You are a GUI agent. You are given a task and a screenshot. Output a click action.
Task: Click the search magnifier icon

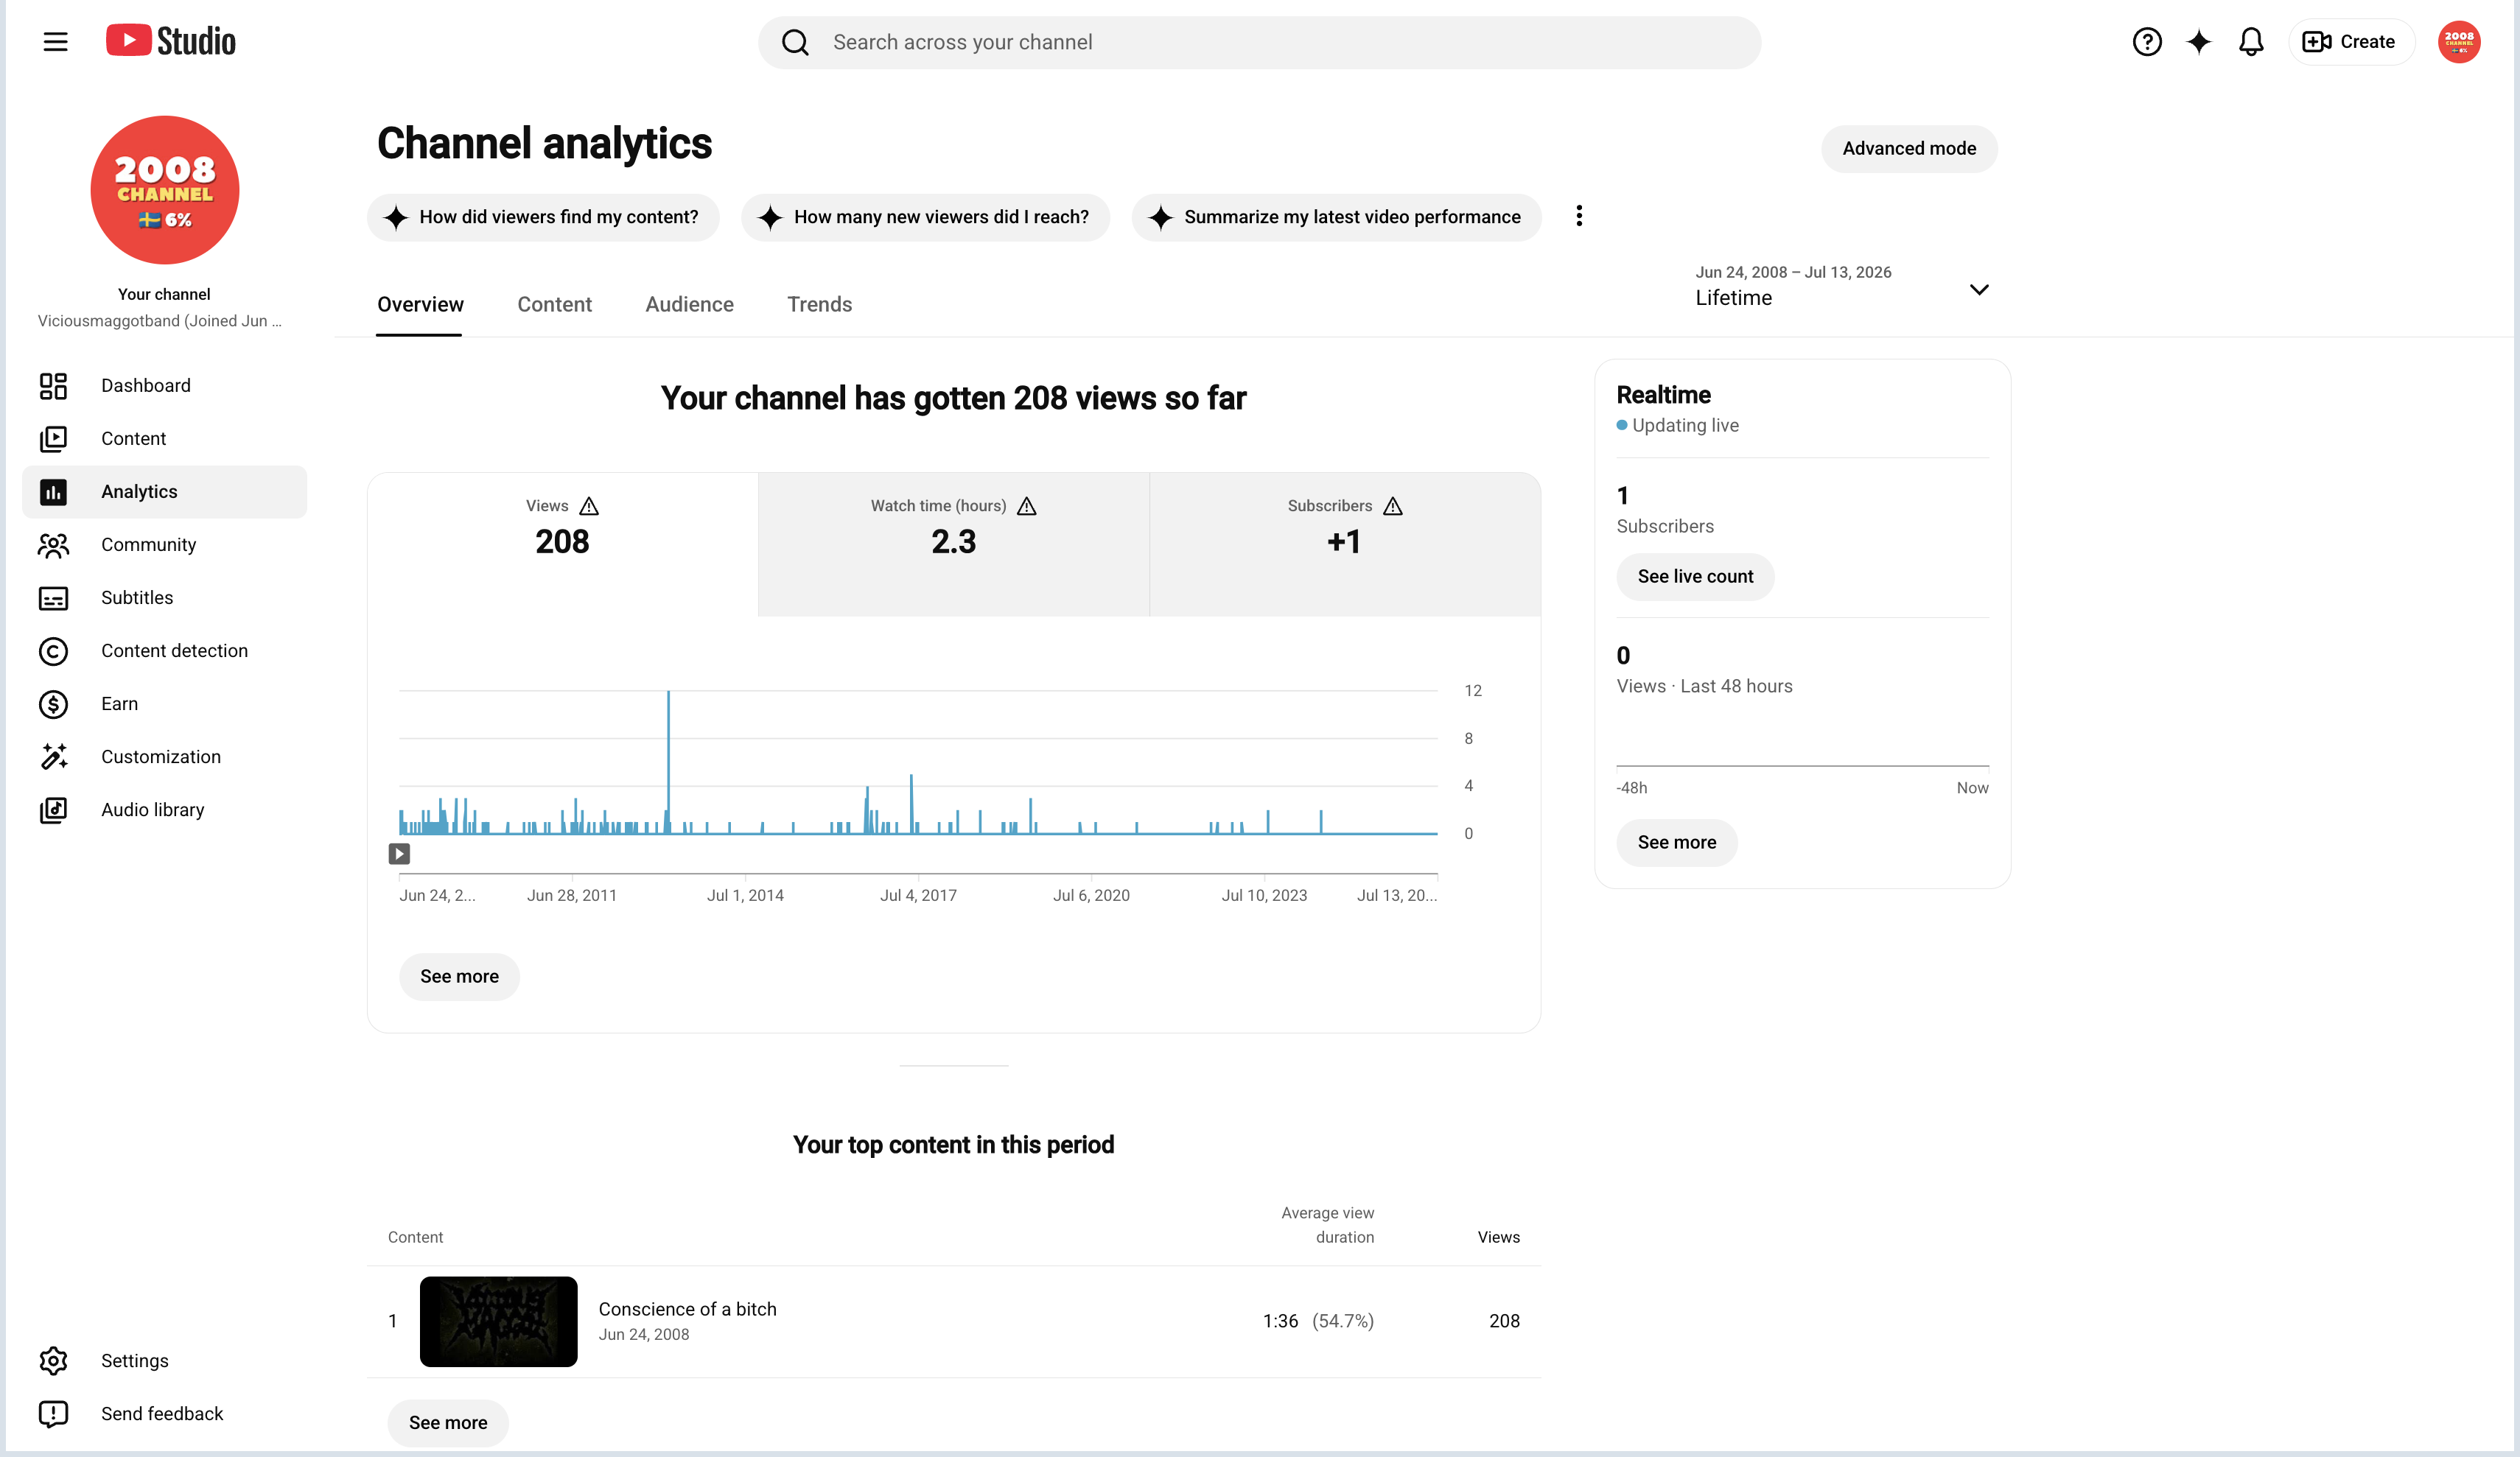795,42
